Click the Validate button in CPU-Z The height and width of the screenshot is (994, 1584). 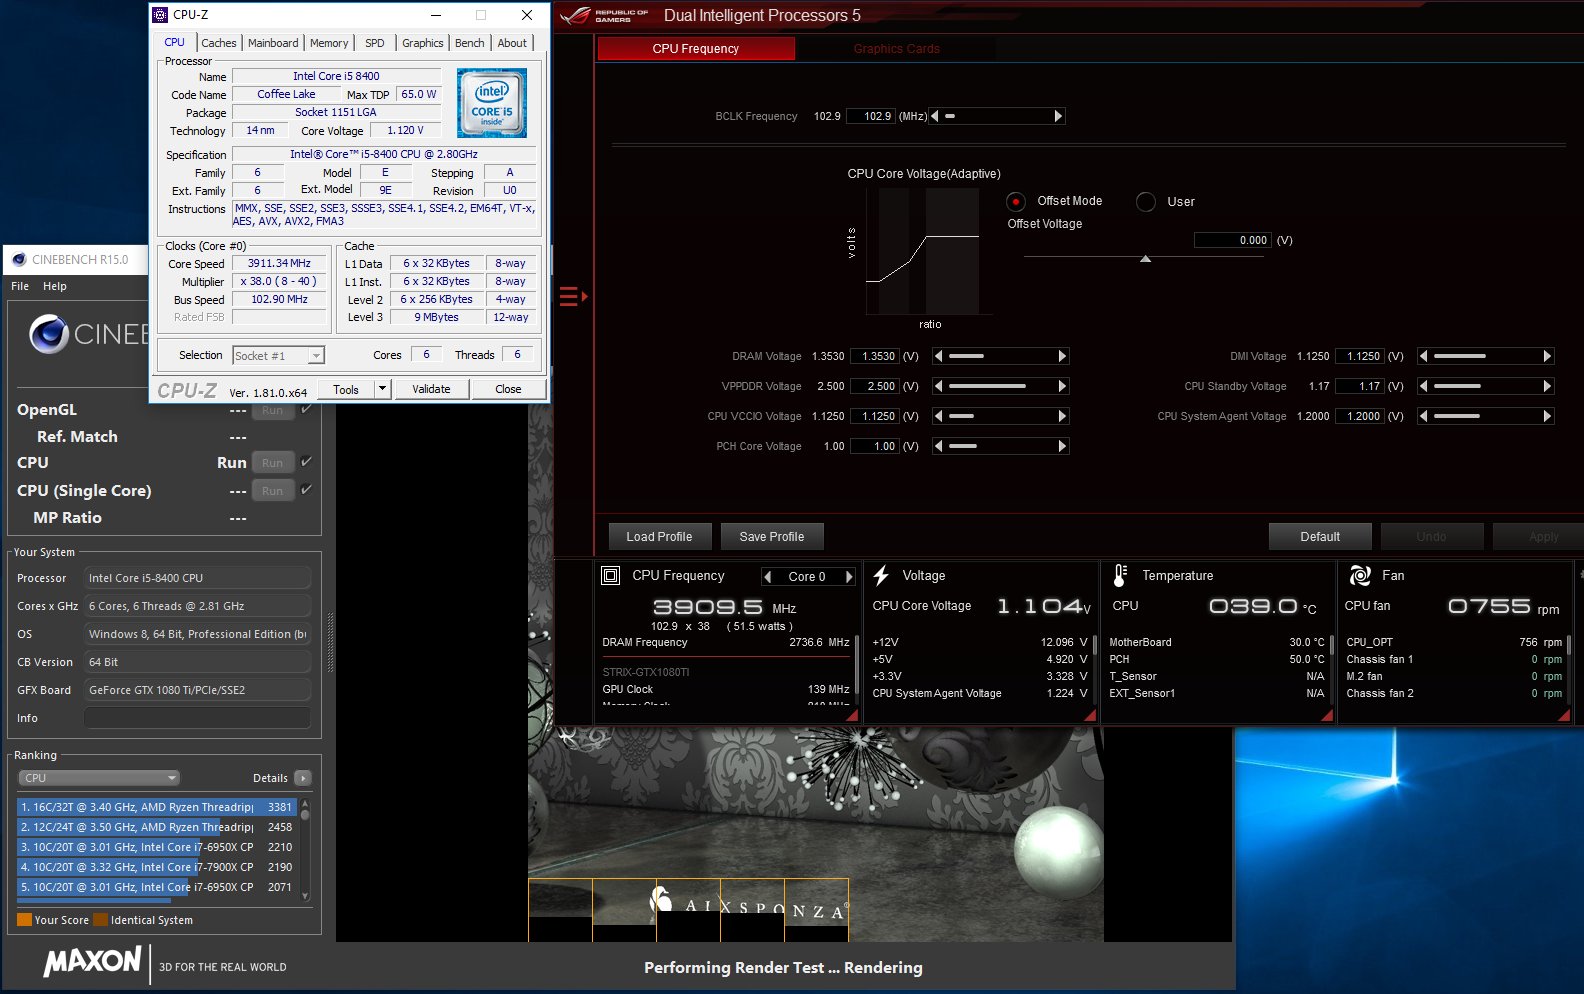(431, 389)
